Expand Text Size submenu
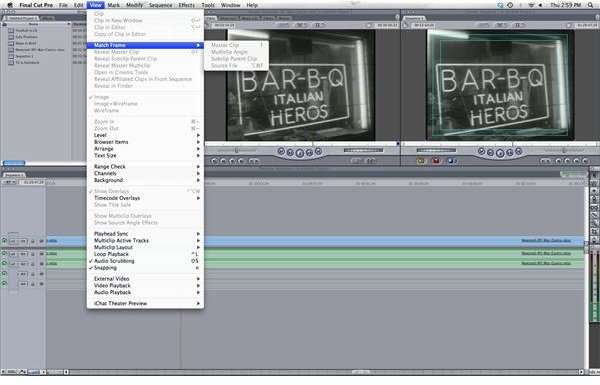The width and height of the screenshot is (600, 385). tap(145, 156)
